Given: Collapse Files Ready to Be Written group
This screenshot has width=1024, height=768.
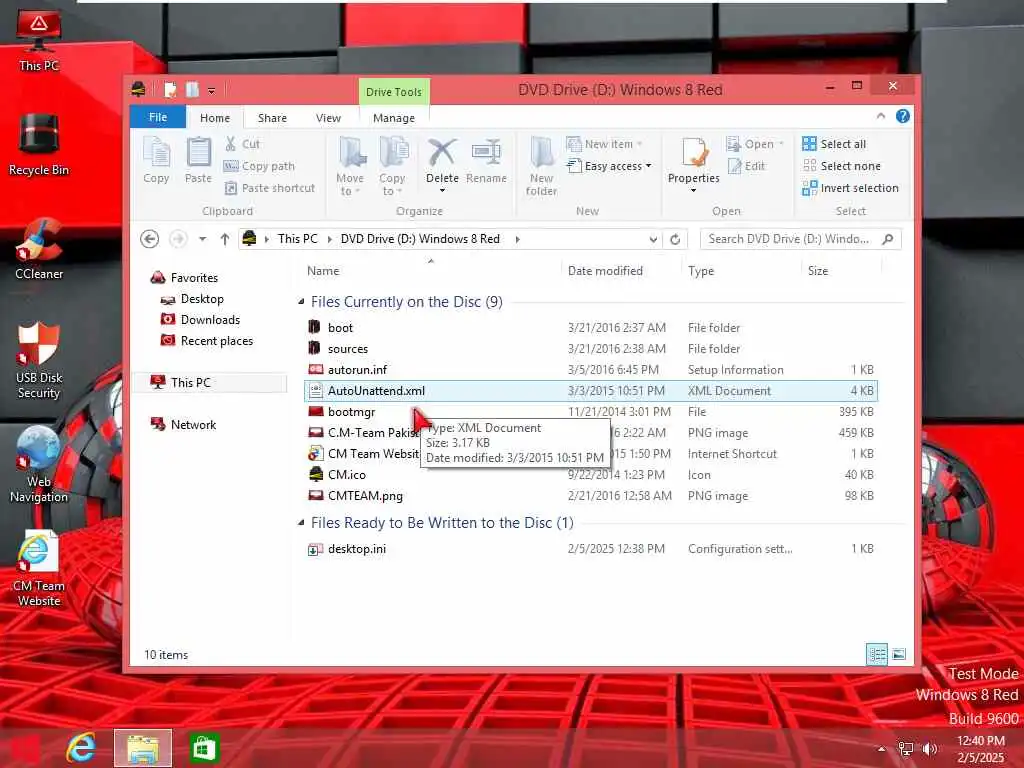Looking at the screenshot, I should pos(301,522).
